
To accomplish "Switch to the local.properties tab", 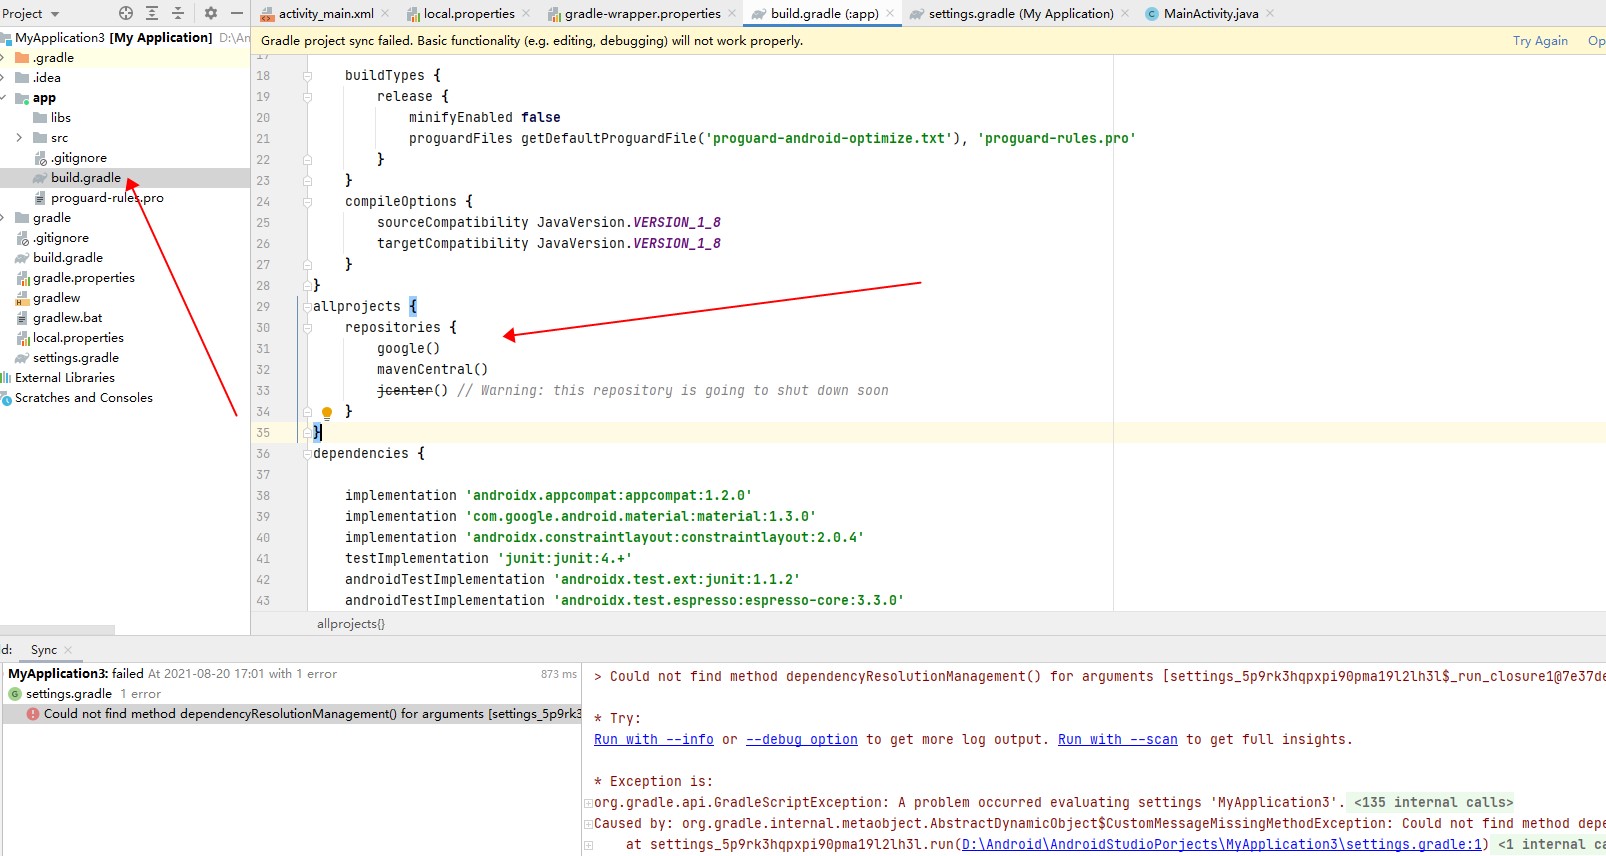I will 469,13.
